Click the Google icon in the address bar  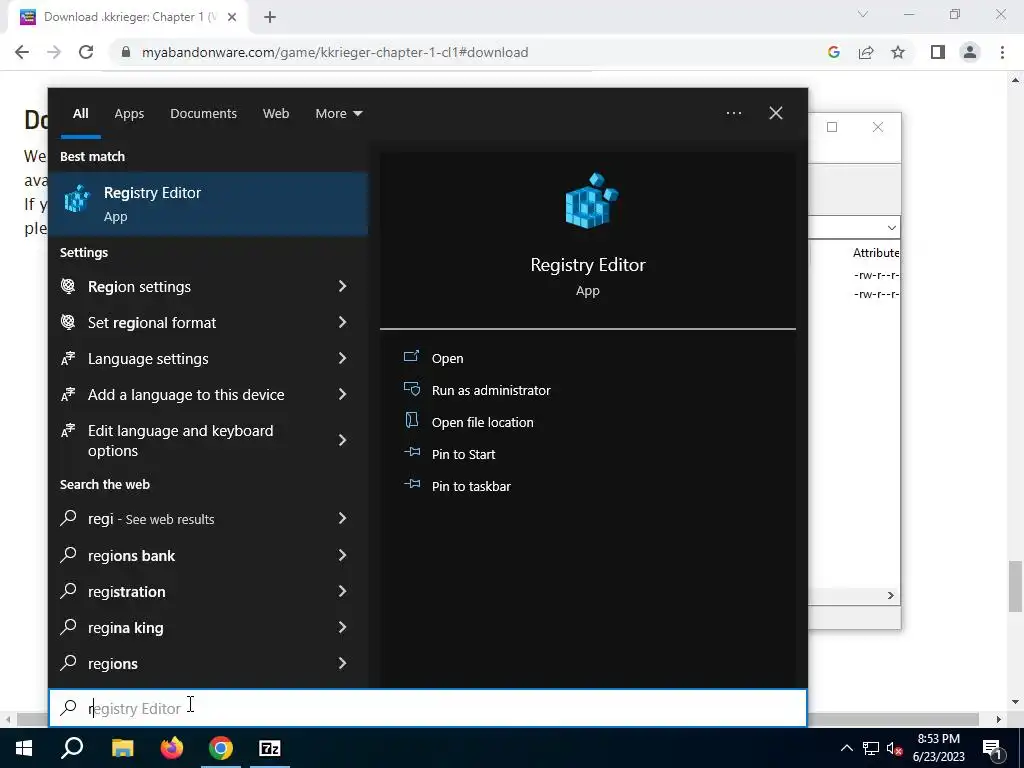click(x=833, y=52)
